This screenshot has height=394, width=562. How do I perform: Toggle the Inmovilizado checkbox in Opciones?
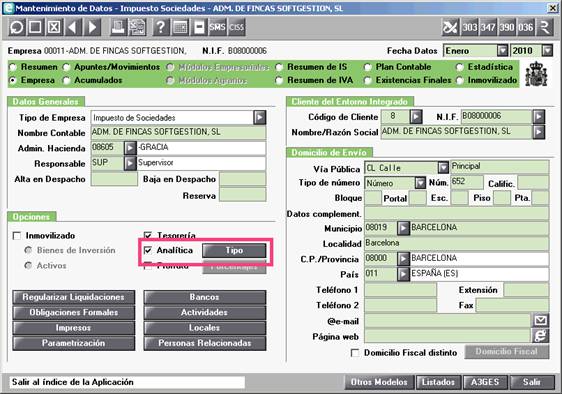tap(16, 236)
